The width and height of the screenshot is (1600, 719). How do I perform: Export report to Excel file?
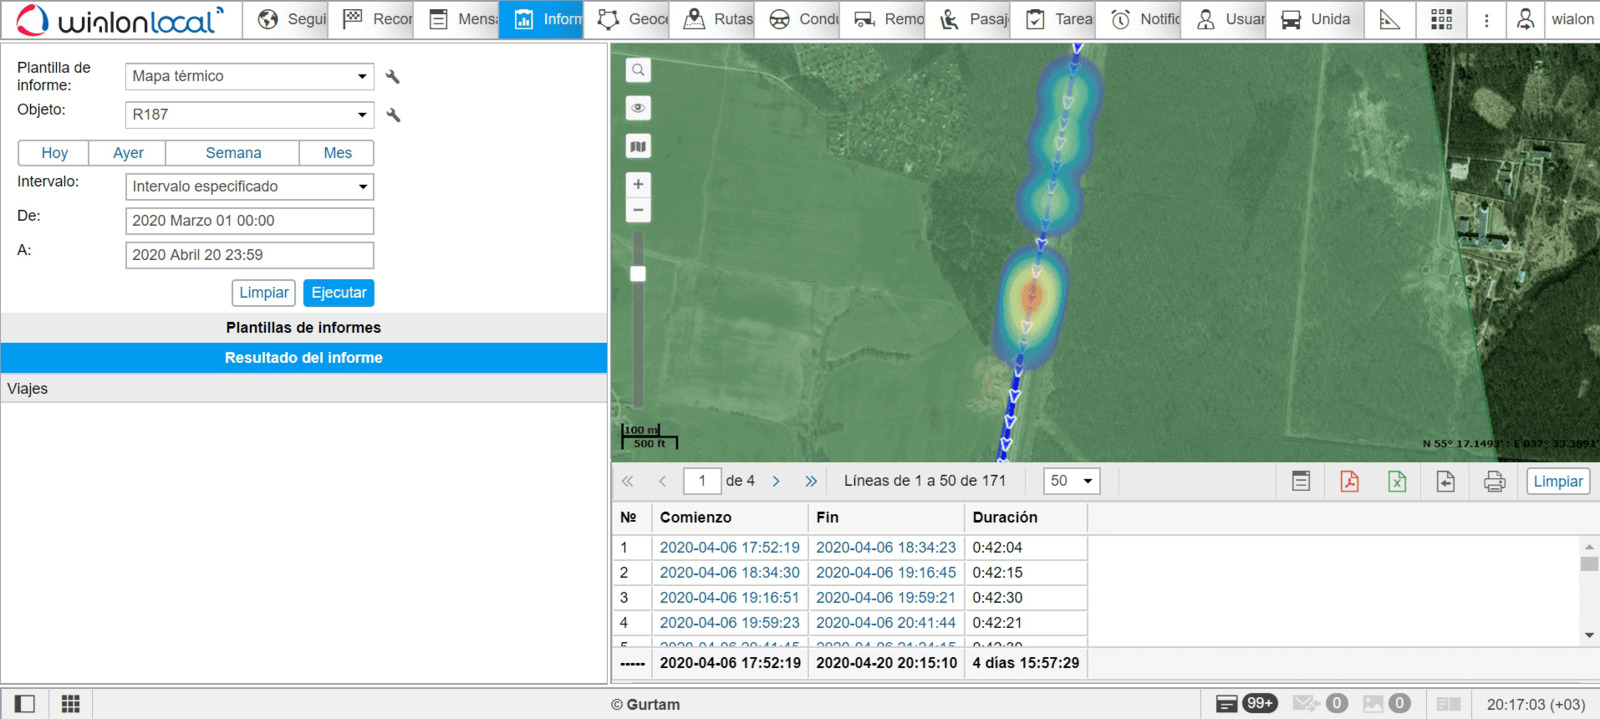click(1397, 481)
